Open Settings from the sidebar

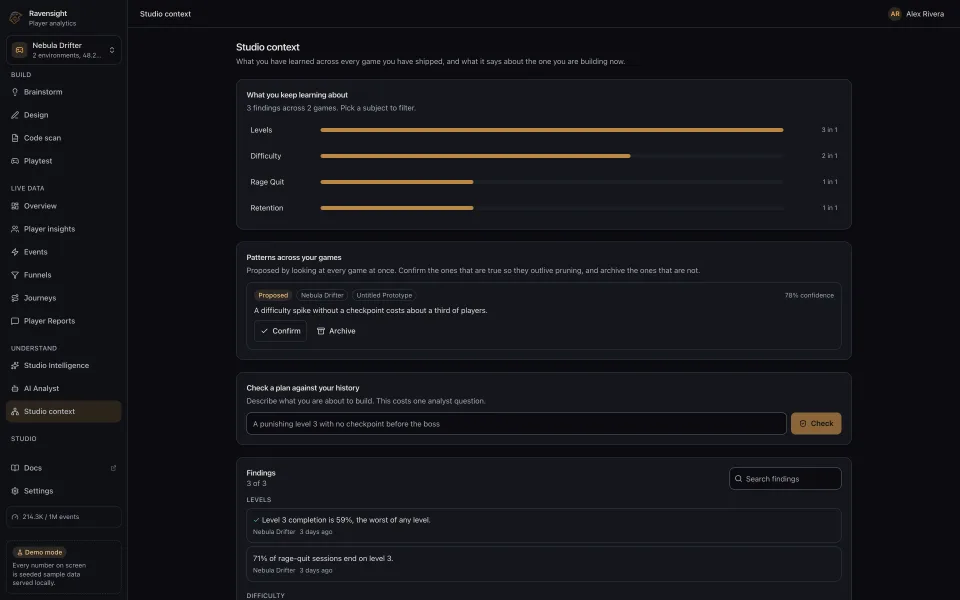(x=64, y=491)
